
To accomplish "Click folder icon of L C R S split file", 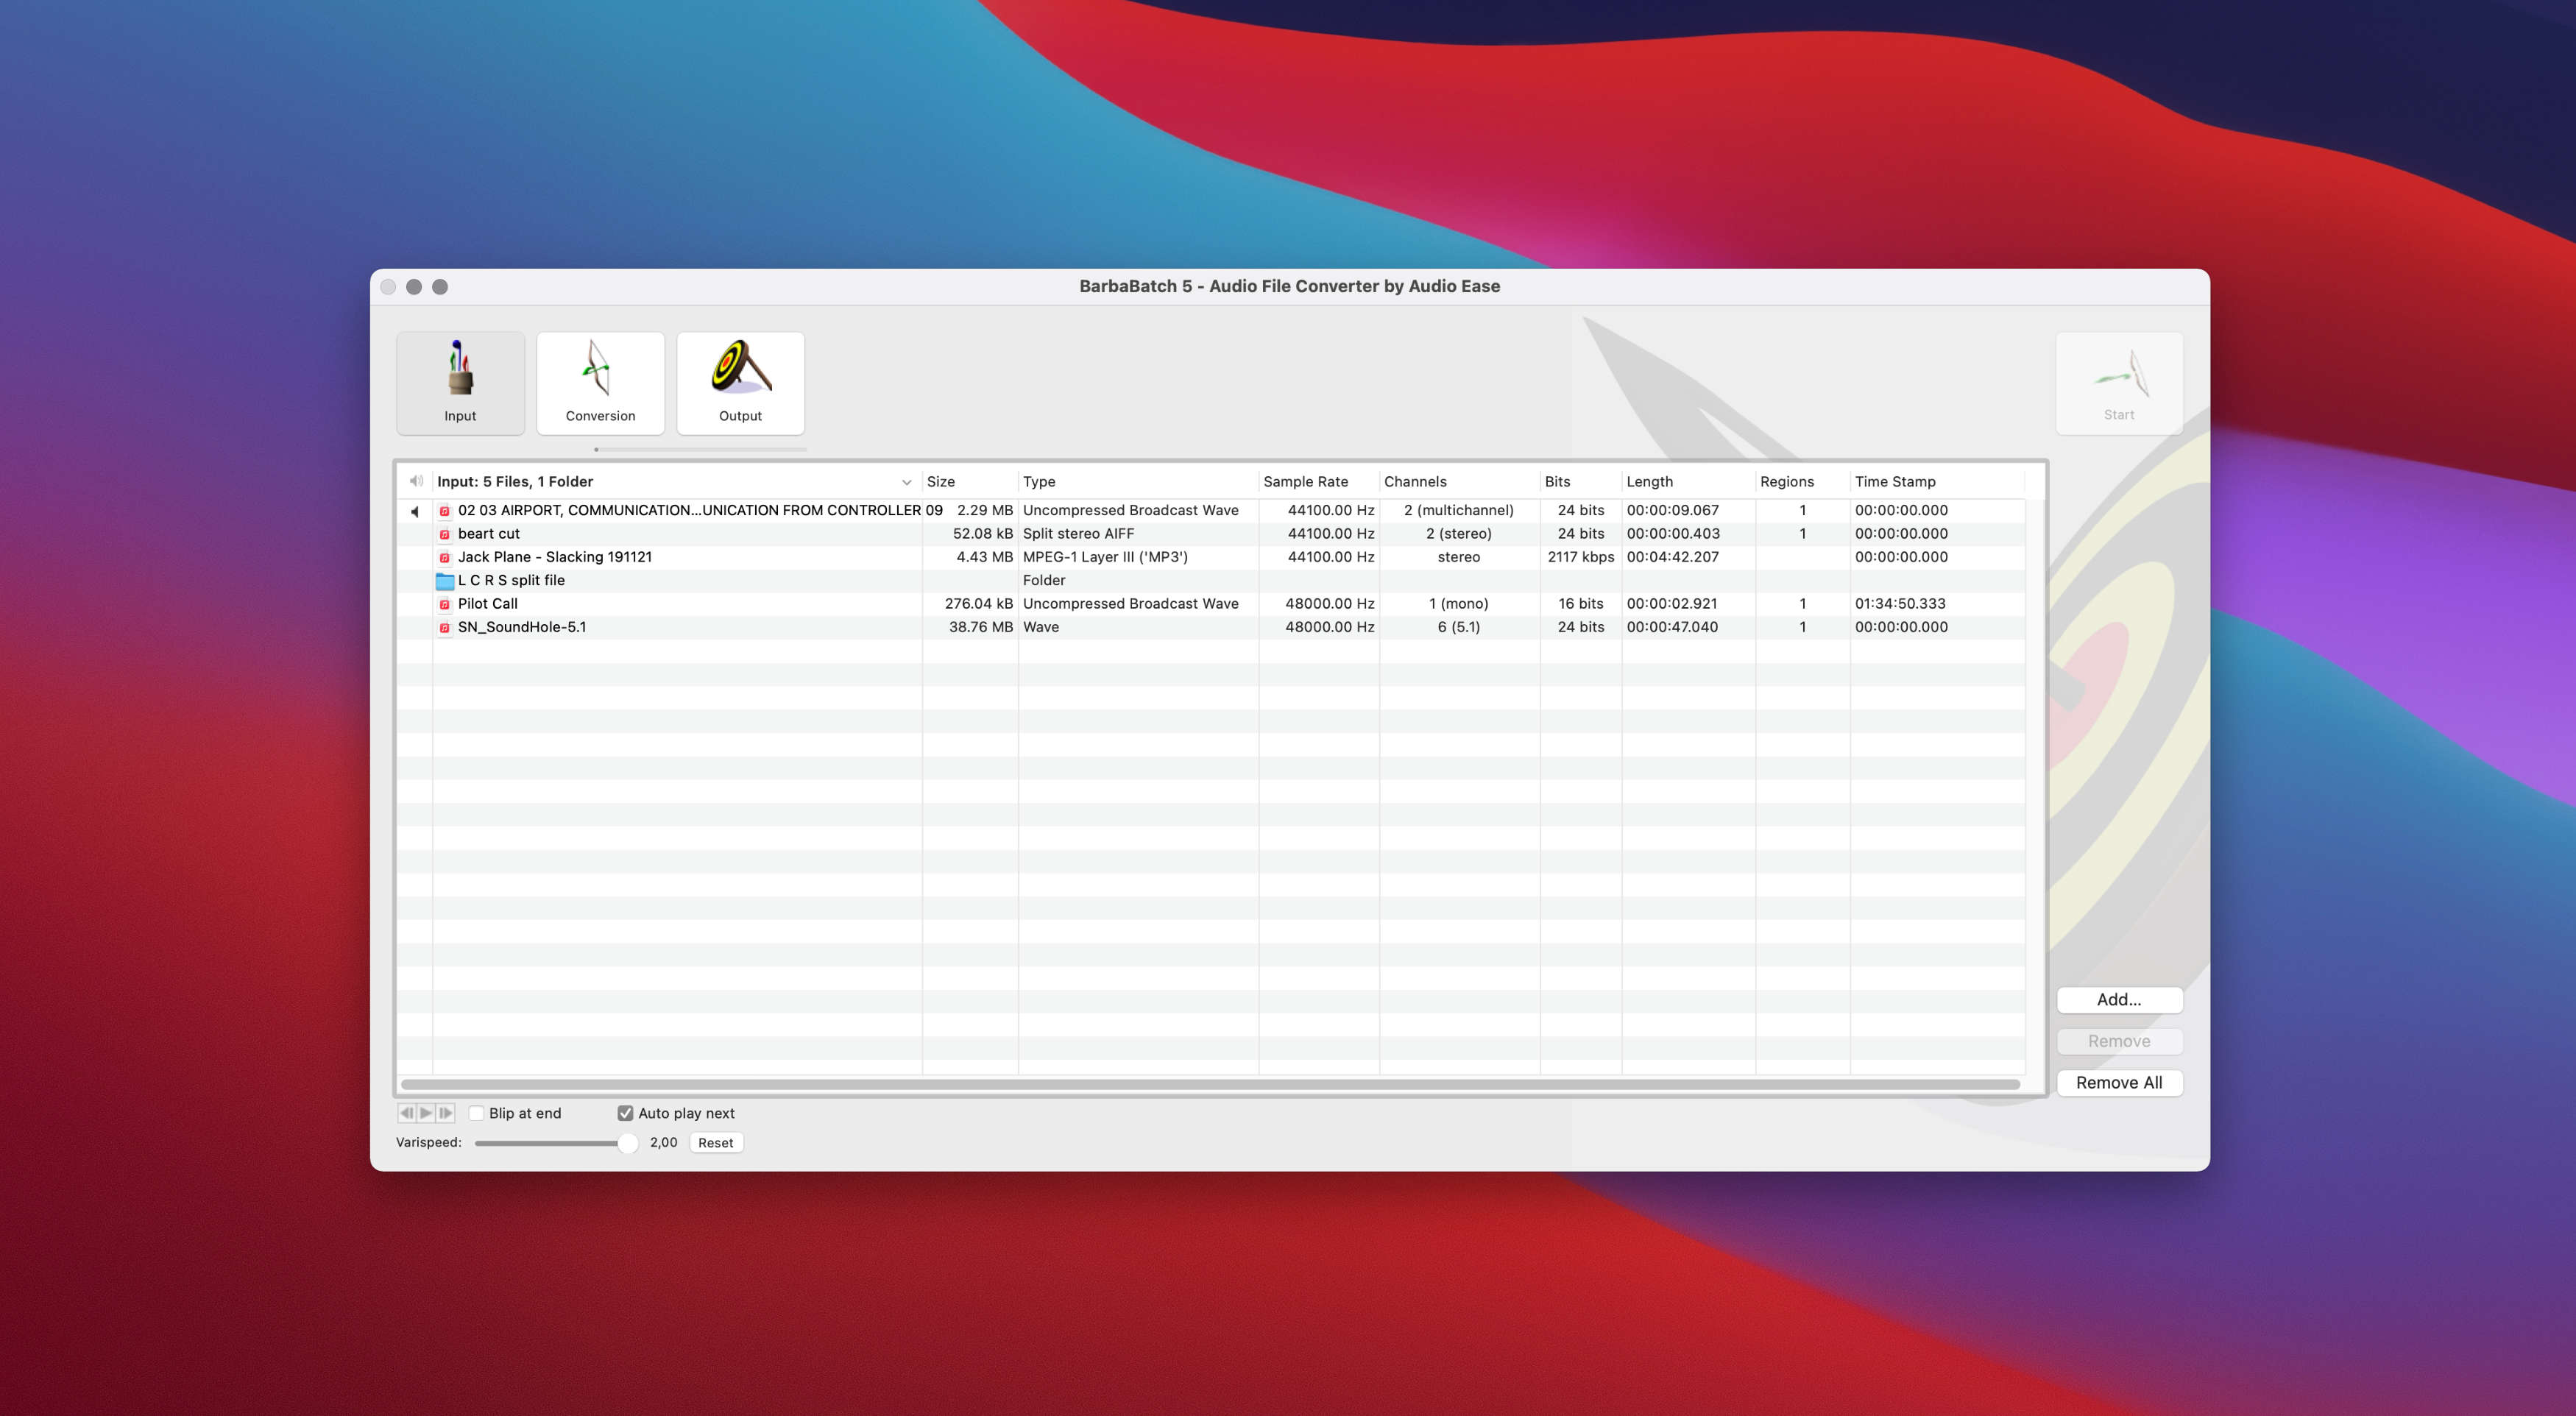I will coord(445,581).
